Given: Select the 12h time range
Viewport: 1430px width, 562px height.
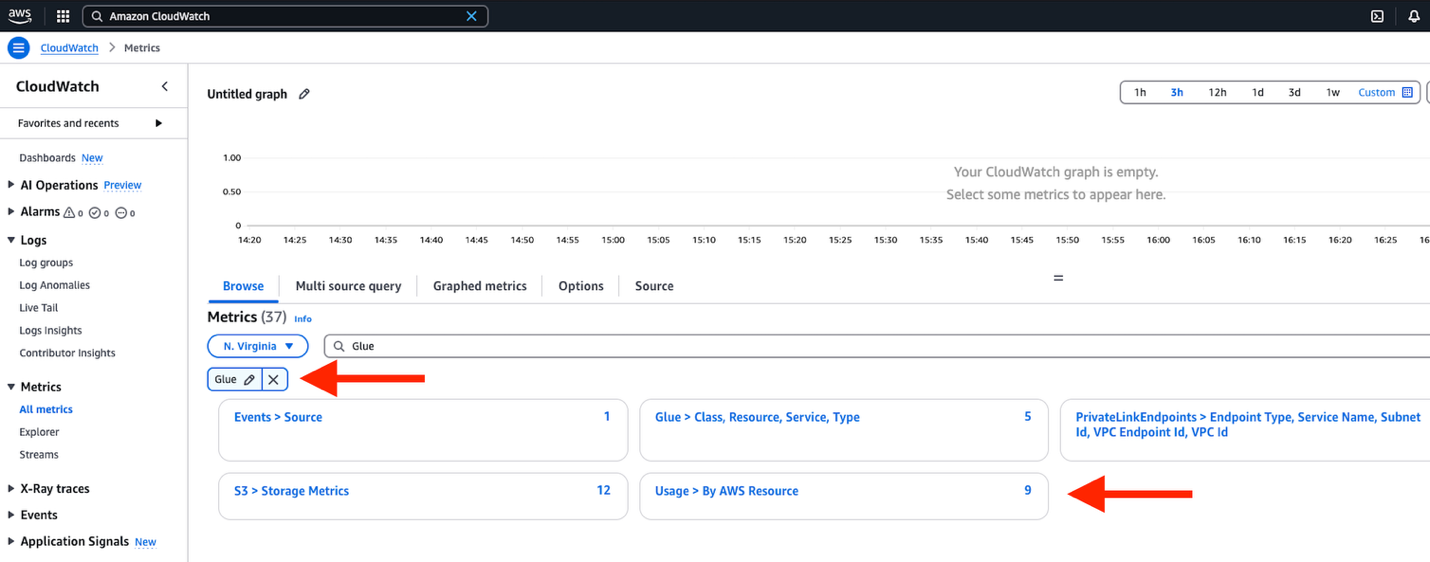Looking at the screenshot, I should [1217, 93].
